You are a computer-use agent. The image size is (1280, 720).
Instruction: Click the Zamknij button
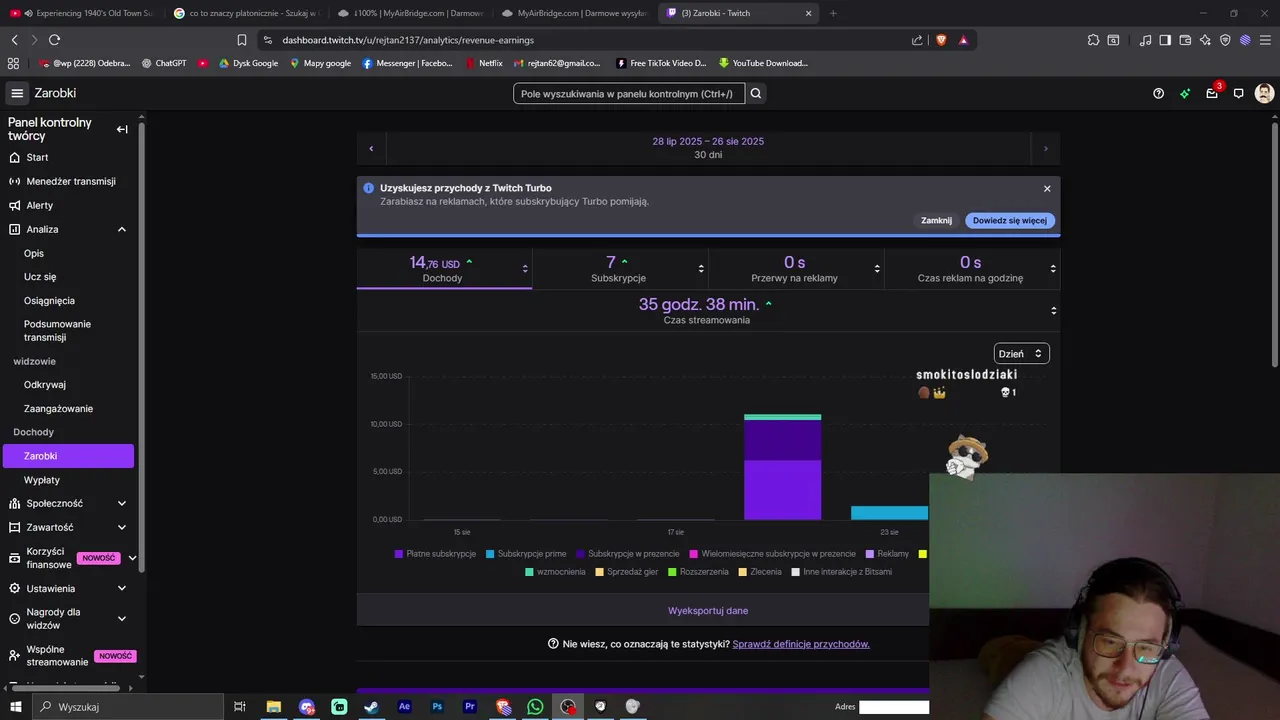click(936, 220)
